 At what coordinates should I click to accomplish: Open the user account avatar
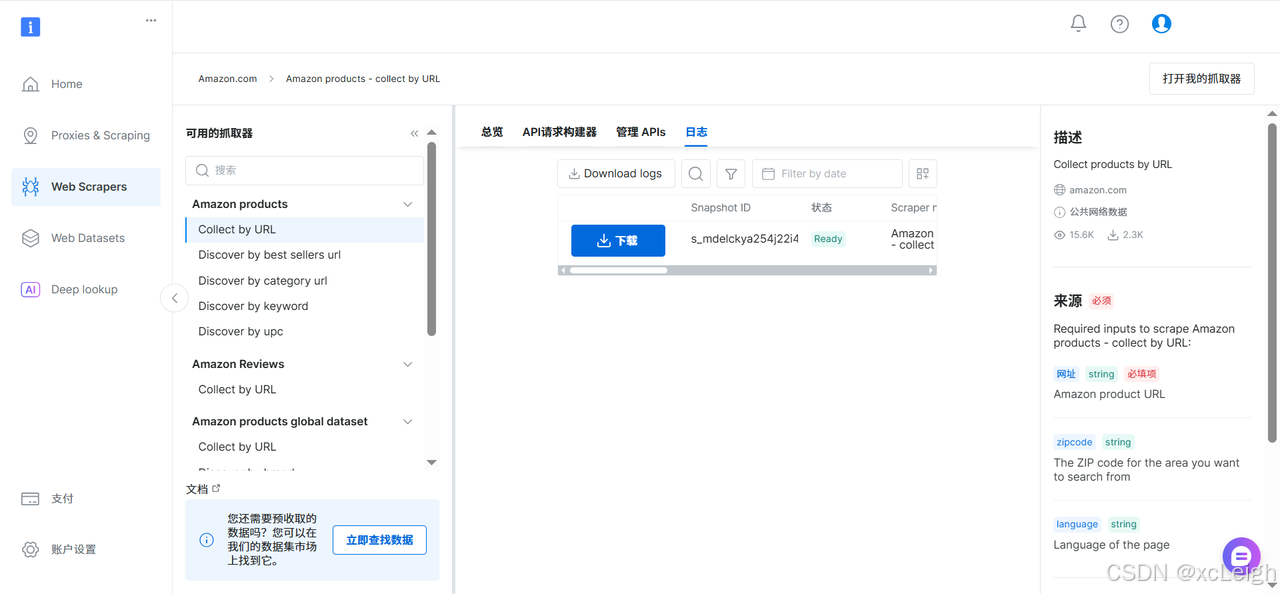pos(1161,23)
